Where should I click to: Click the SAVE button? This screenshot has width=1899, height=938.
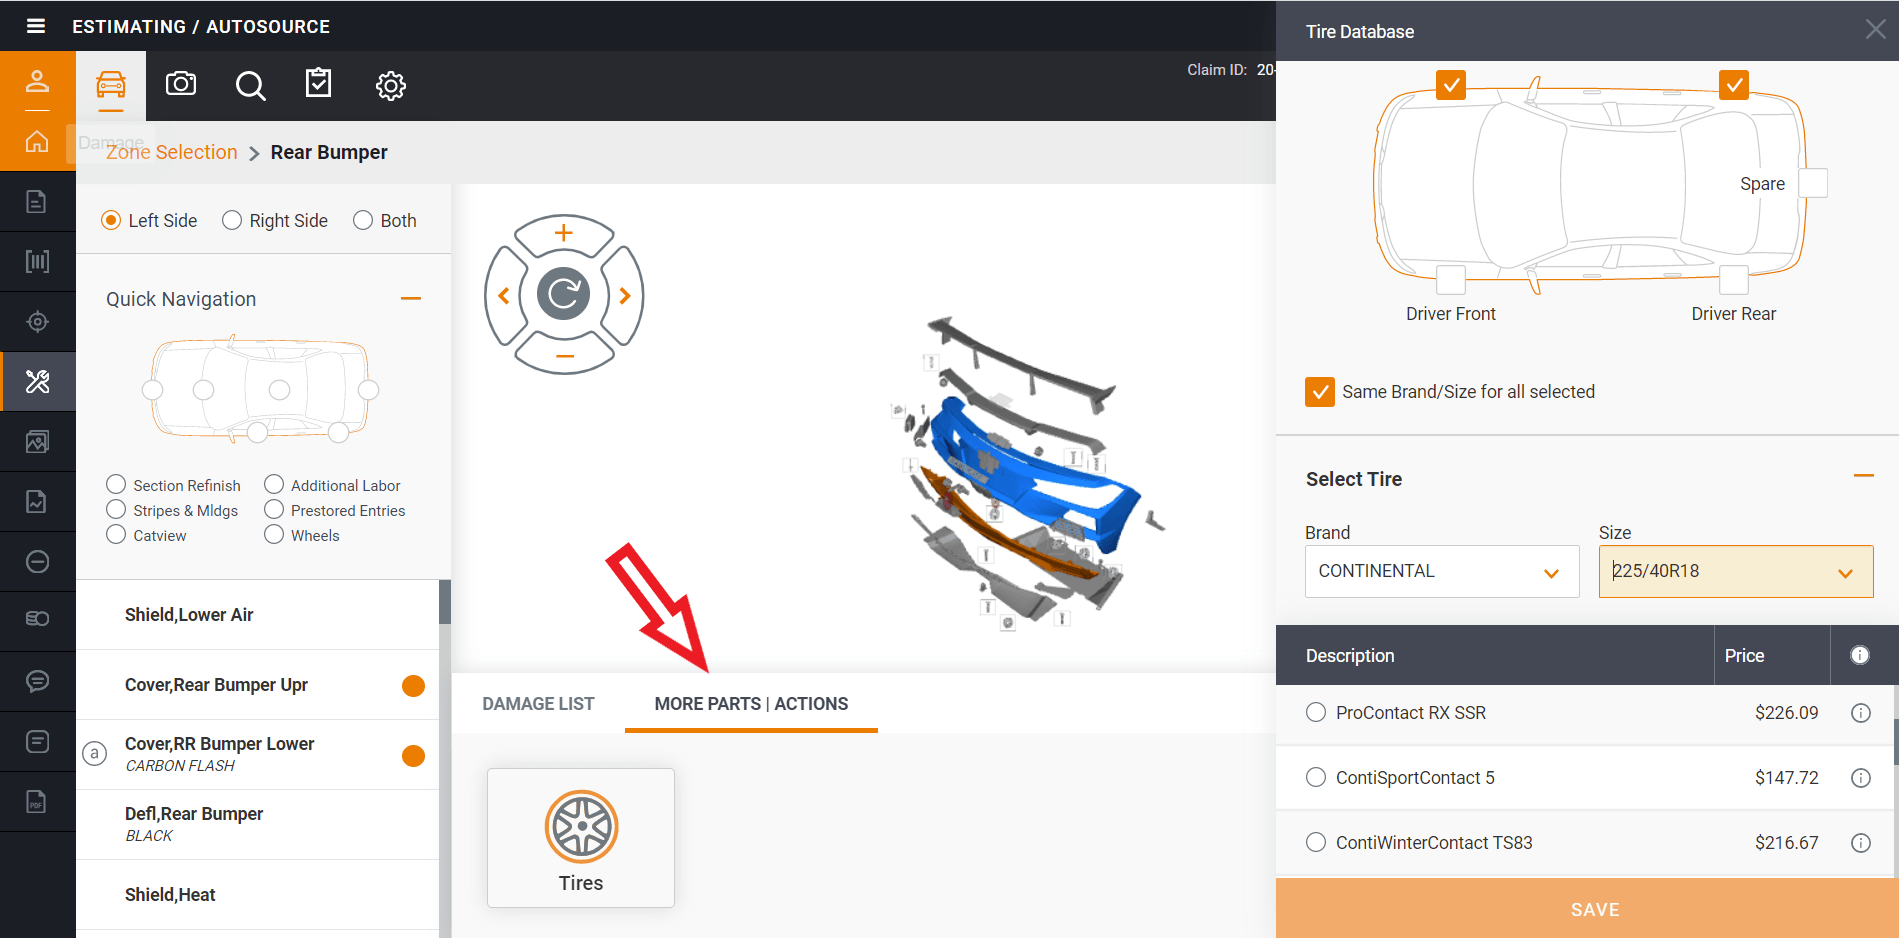coord(1594,909)
